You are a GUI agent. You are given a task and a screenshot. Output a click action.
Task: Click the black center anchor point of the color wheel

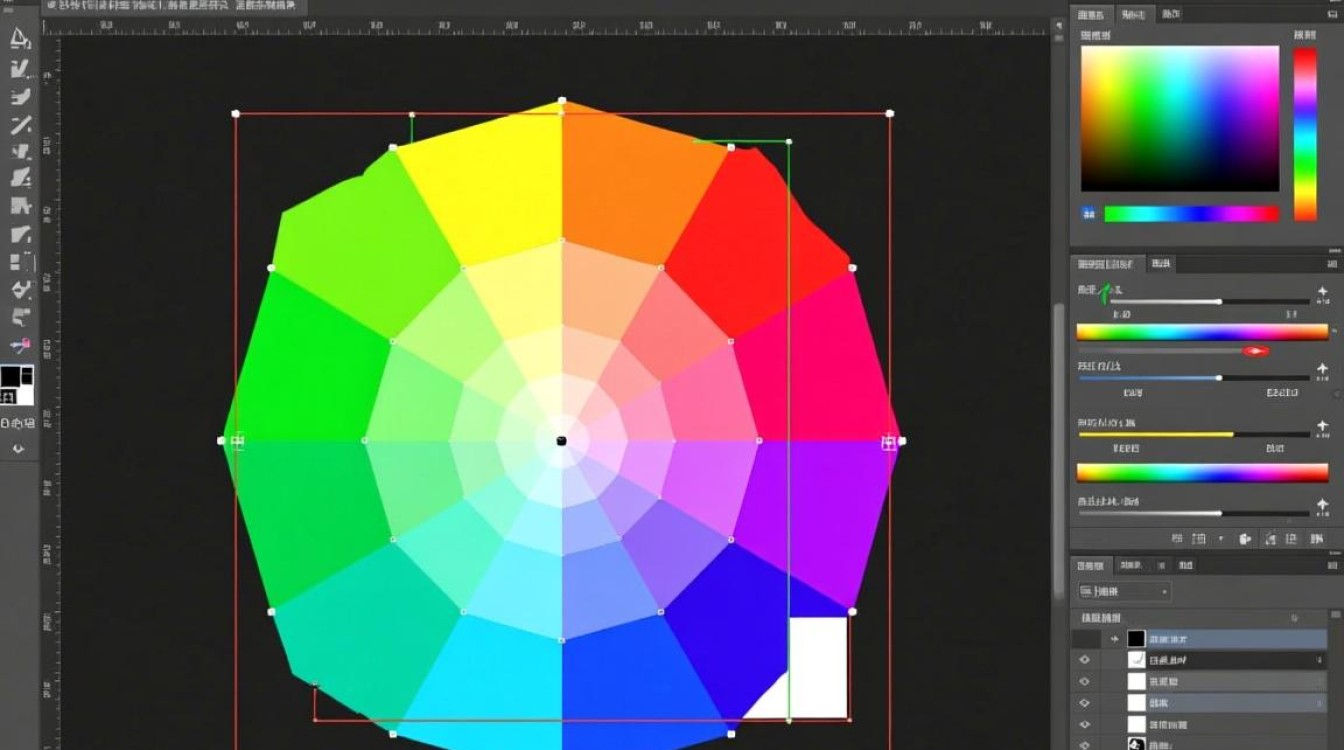pyautogui.click(x=561, y=441)
